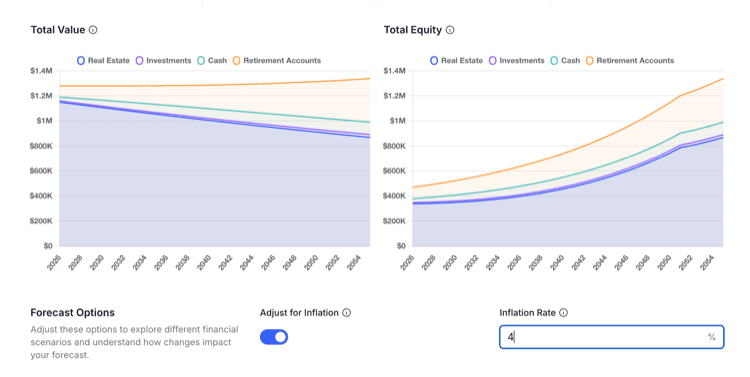Open the Adjust for Inflation info tooltip icon
The image size is (750, 377).
point(347,312)
